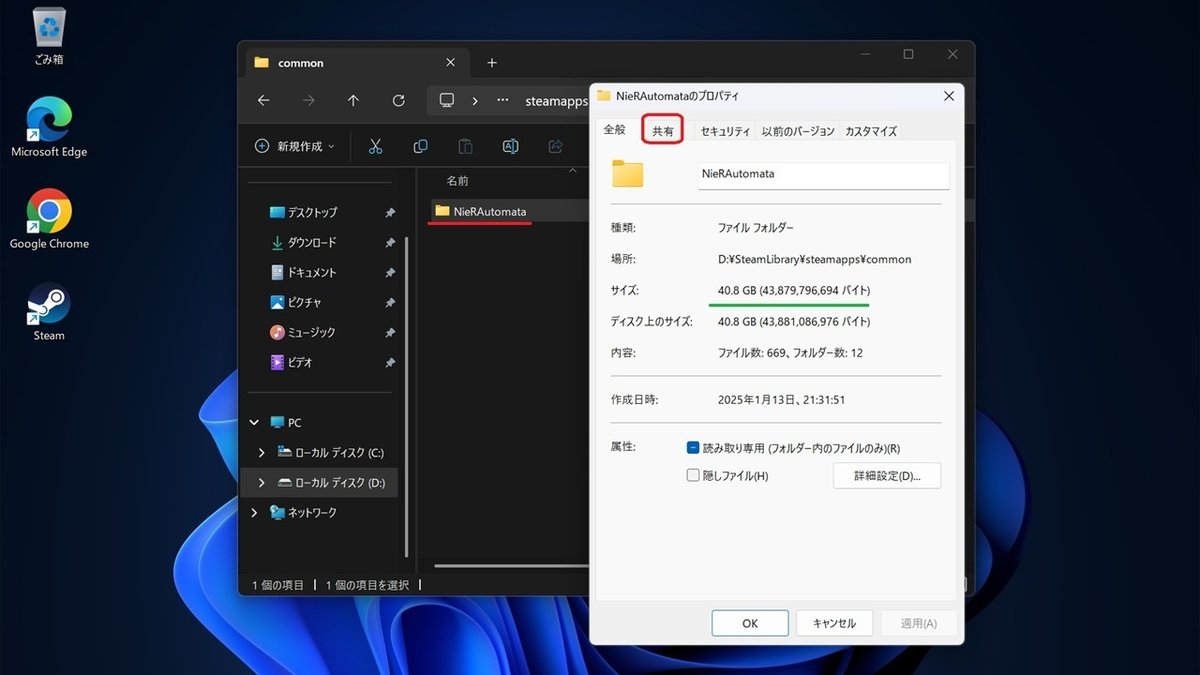Image resolution: width=1200 pixels, height=675 pixels.
Task: Switch to the 以前のバージョン tab
Action: tap(797, 131)
